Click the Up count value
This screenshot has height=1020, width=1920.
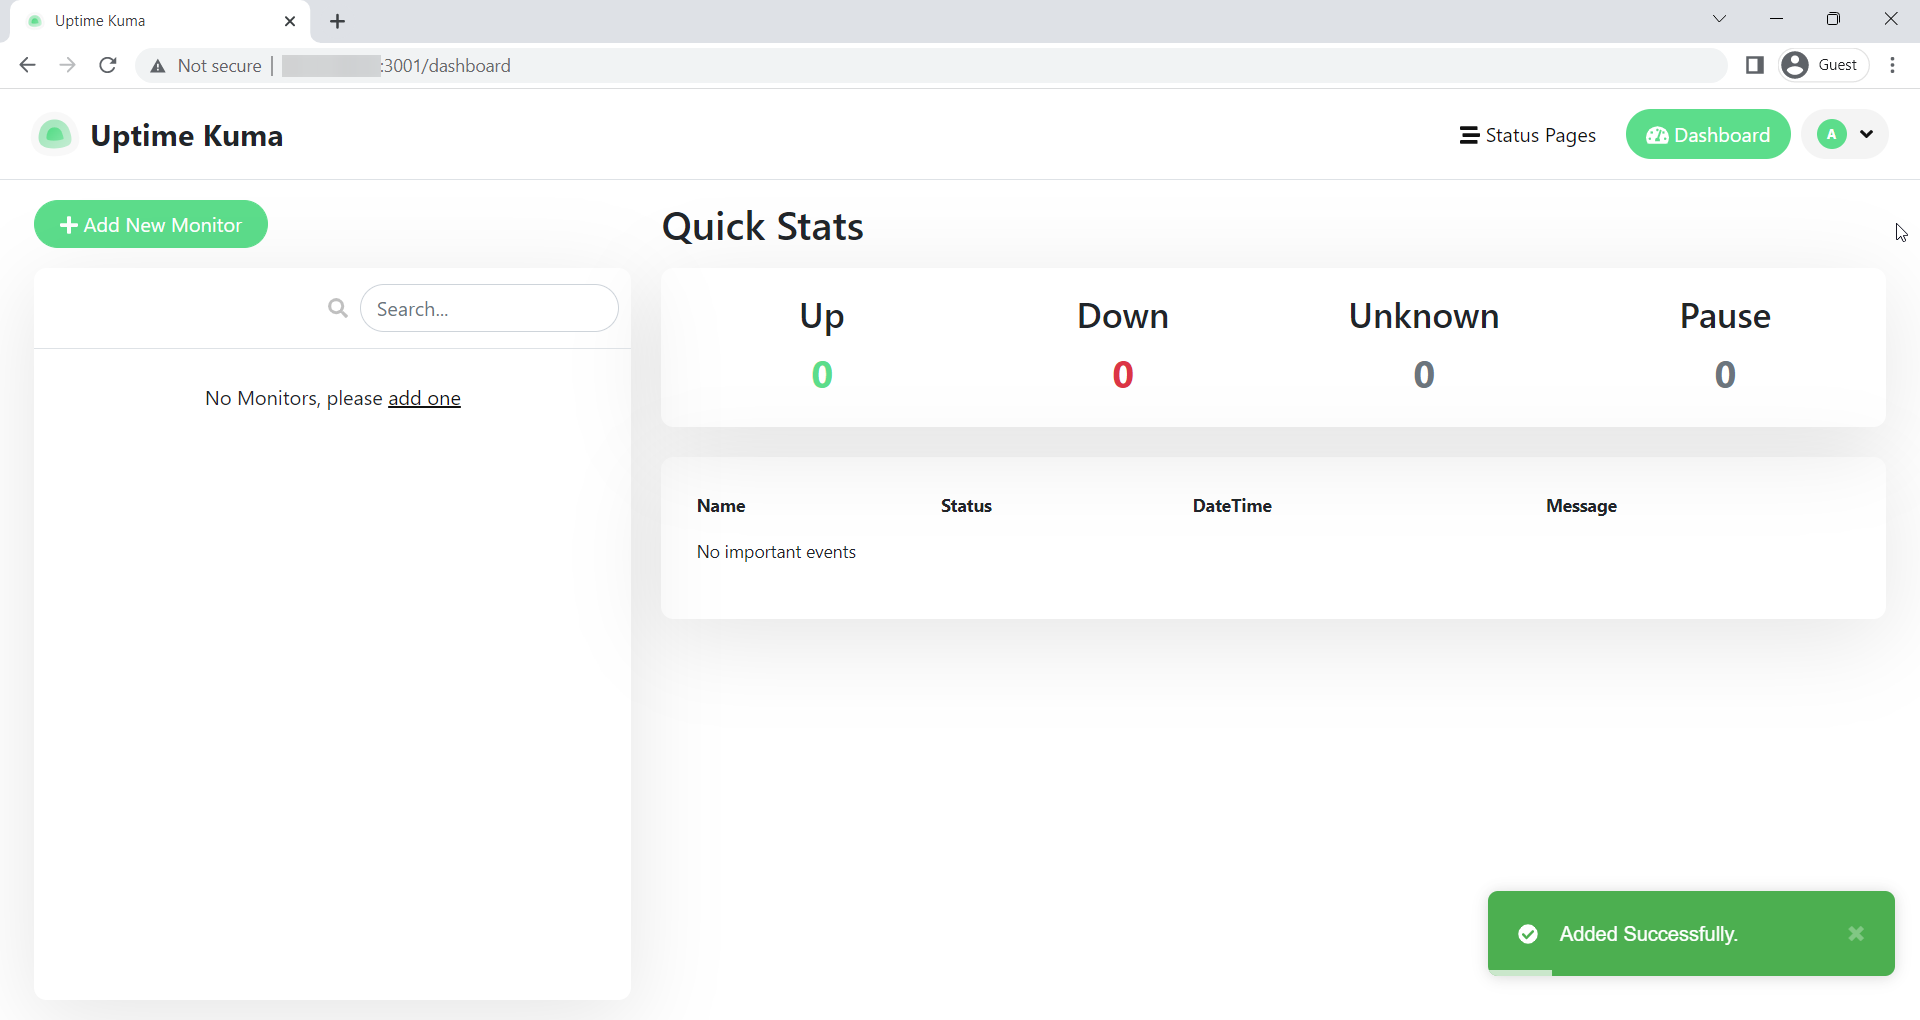(x=822, y=375)
